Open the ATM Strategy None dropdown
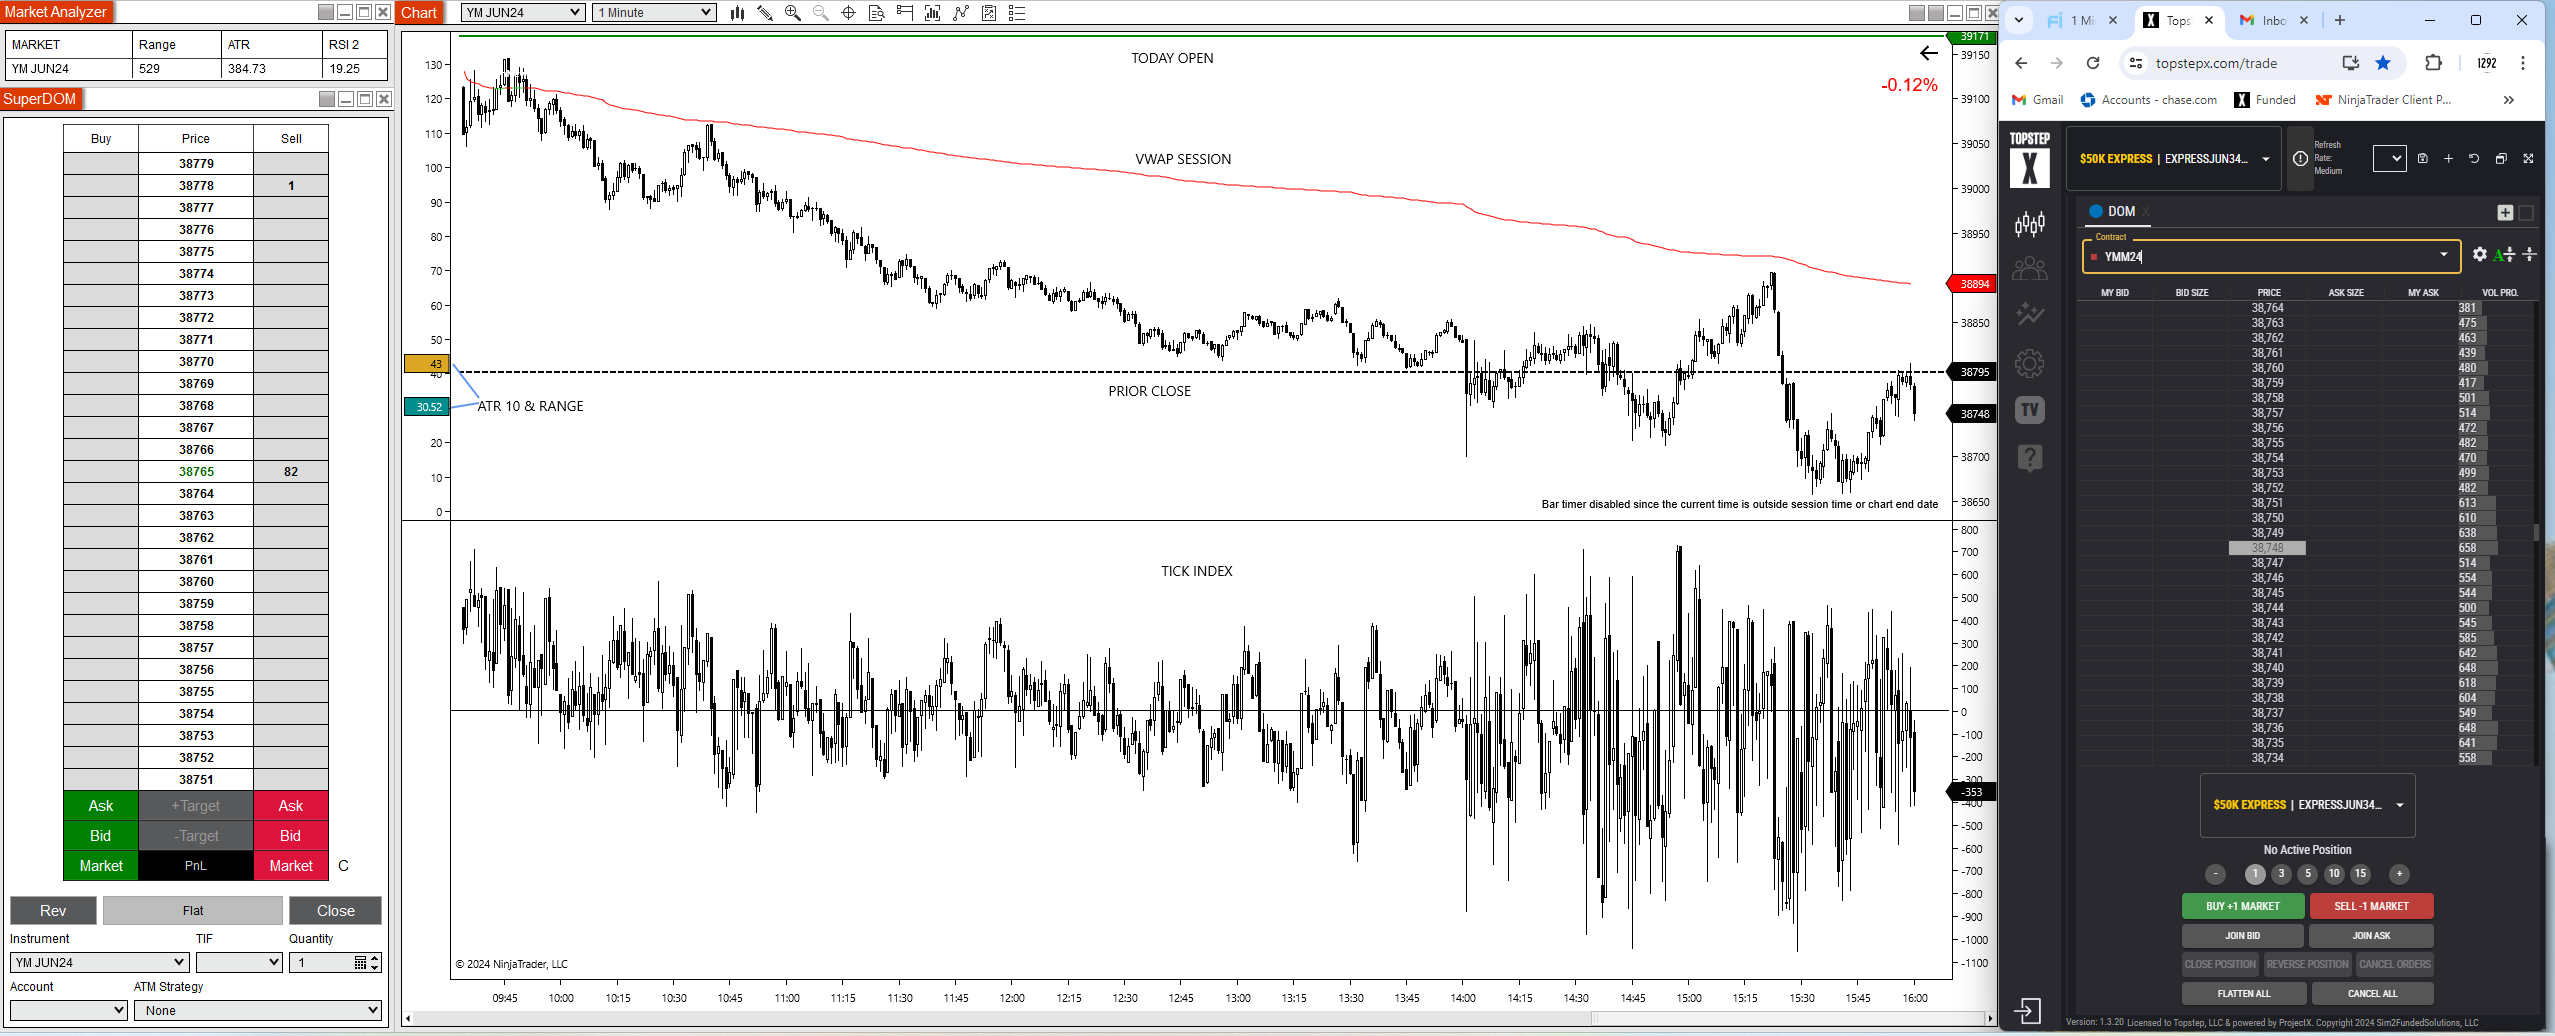2555x1036 pixels. [x=260, y=1011]
